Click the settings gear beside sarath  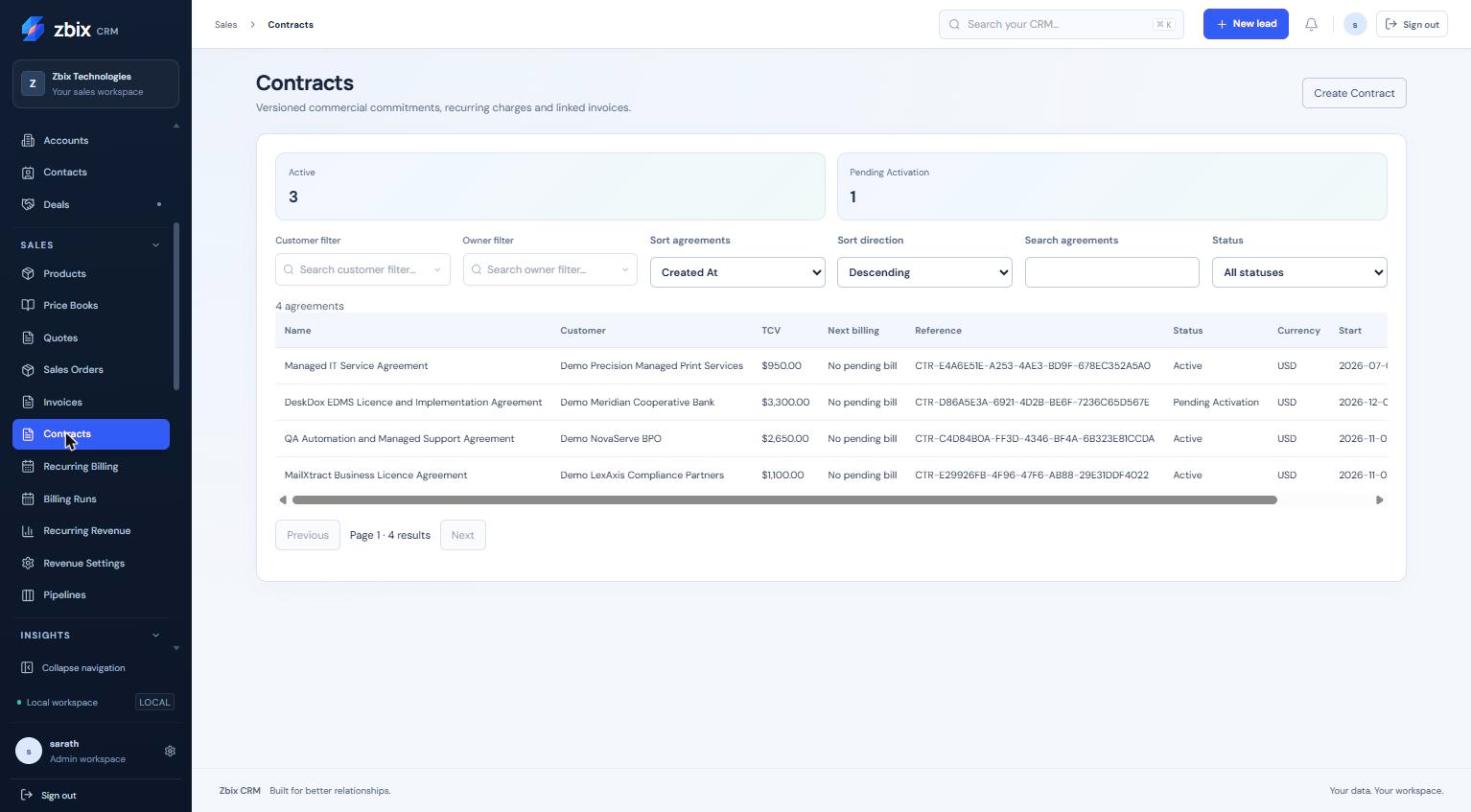pyautogui.click(x=170, y=751)
